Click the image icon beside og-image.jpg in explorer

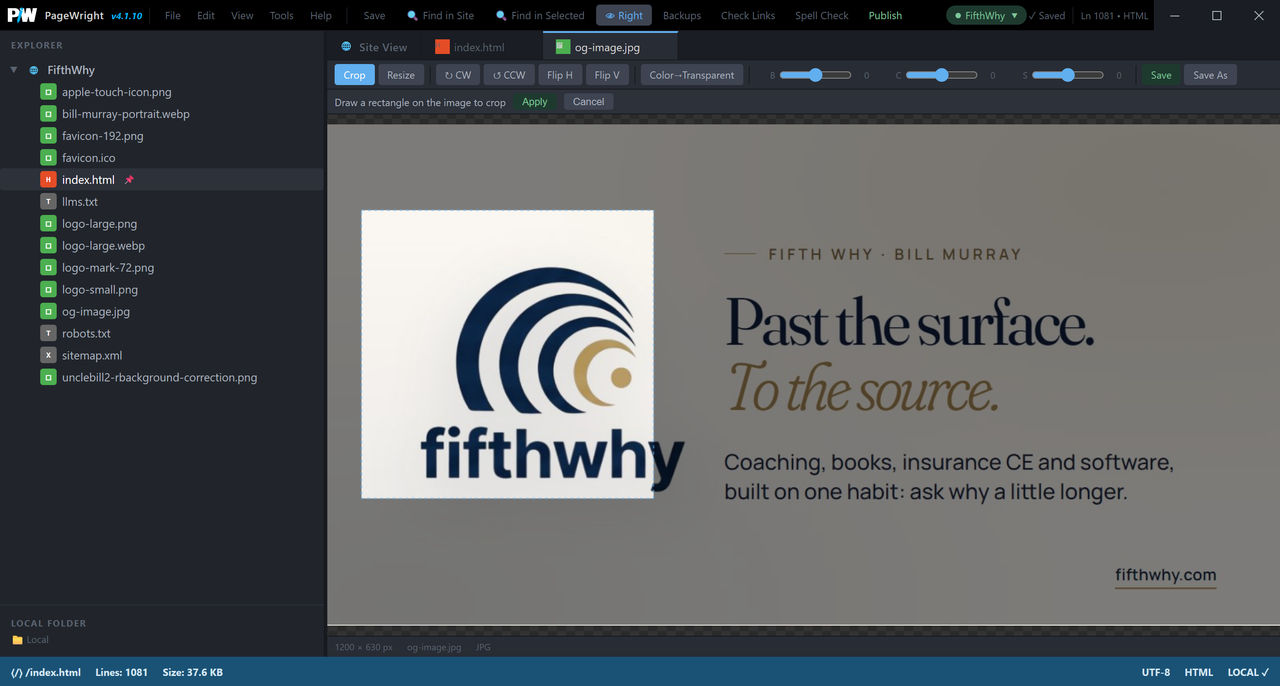[48, 312]
